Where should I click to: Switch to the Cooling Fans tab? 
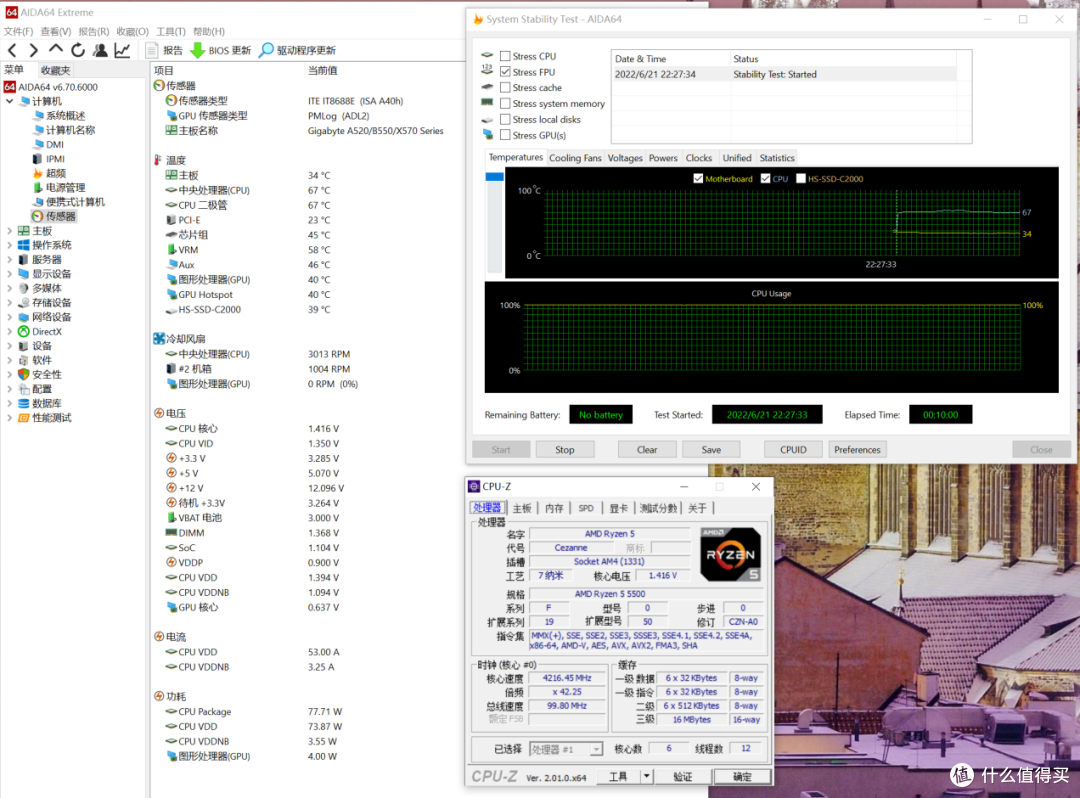click(575, 158)
